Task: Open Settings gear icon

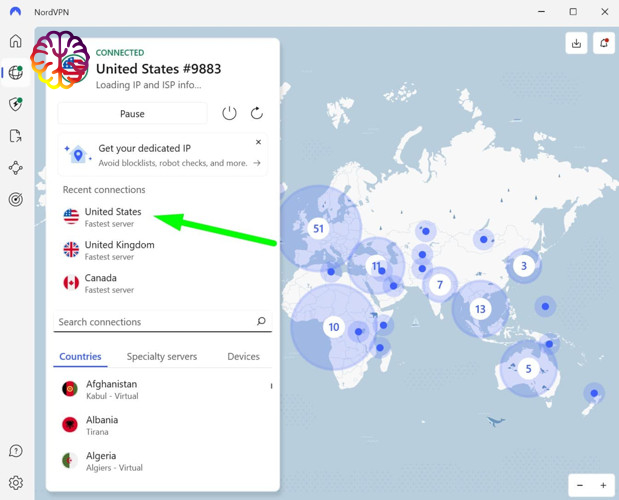Action: (x=16, y=482)
